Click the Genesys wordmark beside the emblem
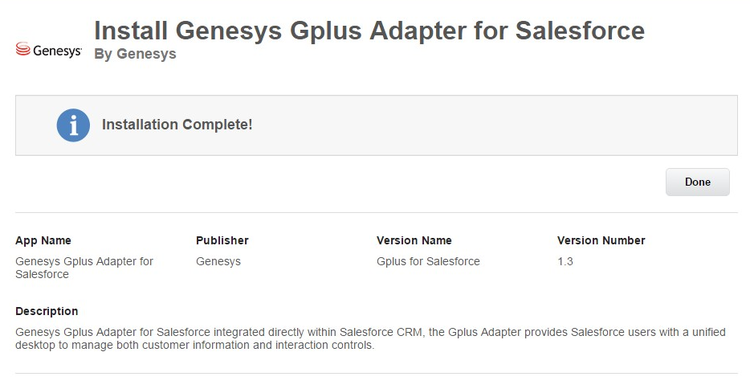 (x=57, y=51)
